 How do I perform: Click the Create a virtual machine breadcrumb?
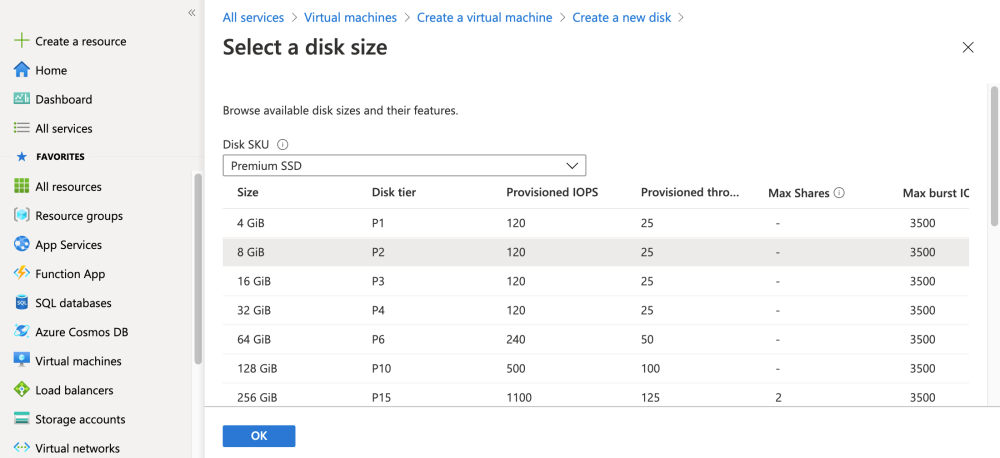484,17
